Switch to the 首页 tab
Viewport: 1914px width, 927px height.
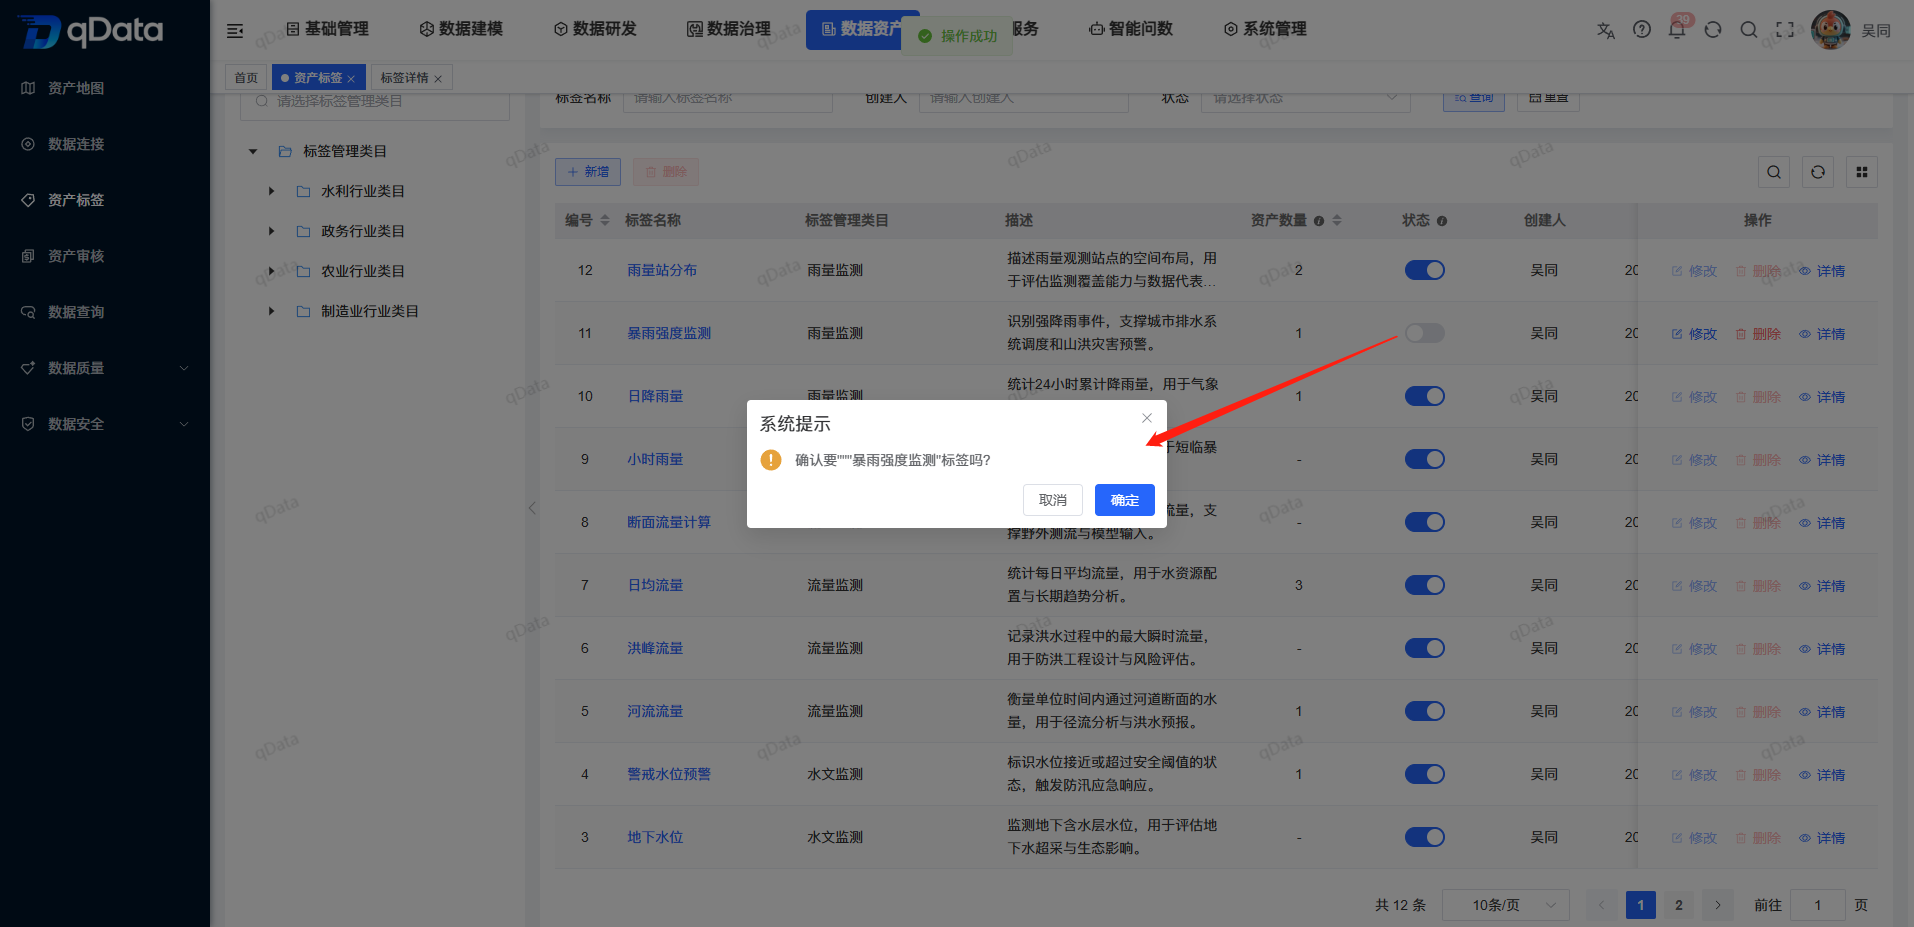click(246, 77)
